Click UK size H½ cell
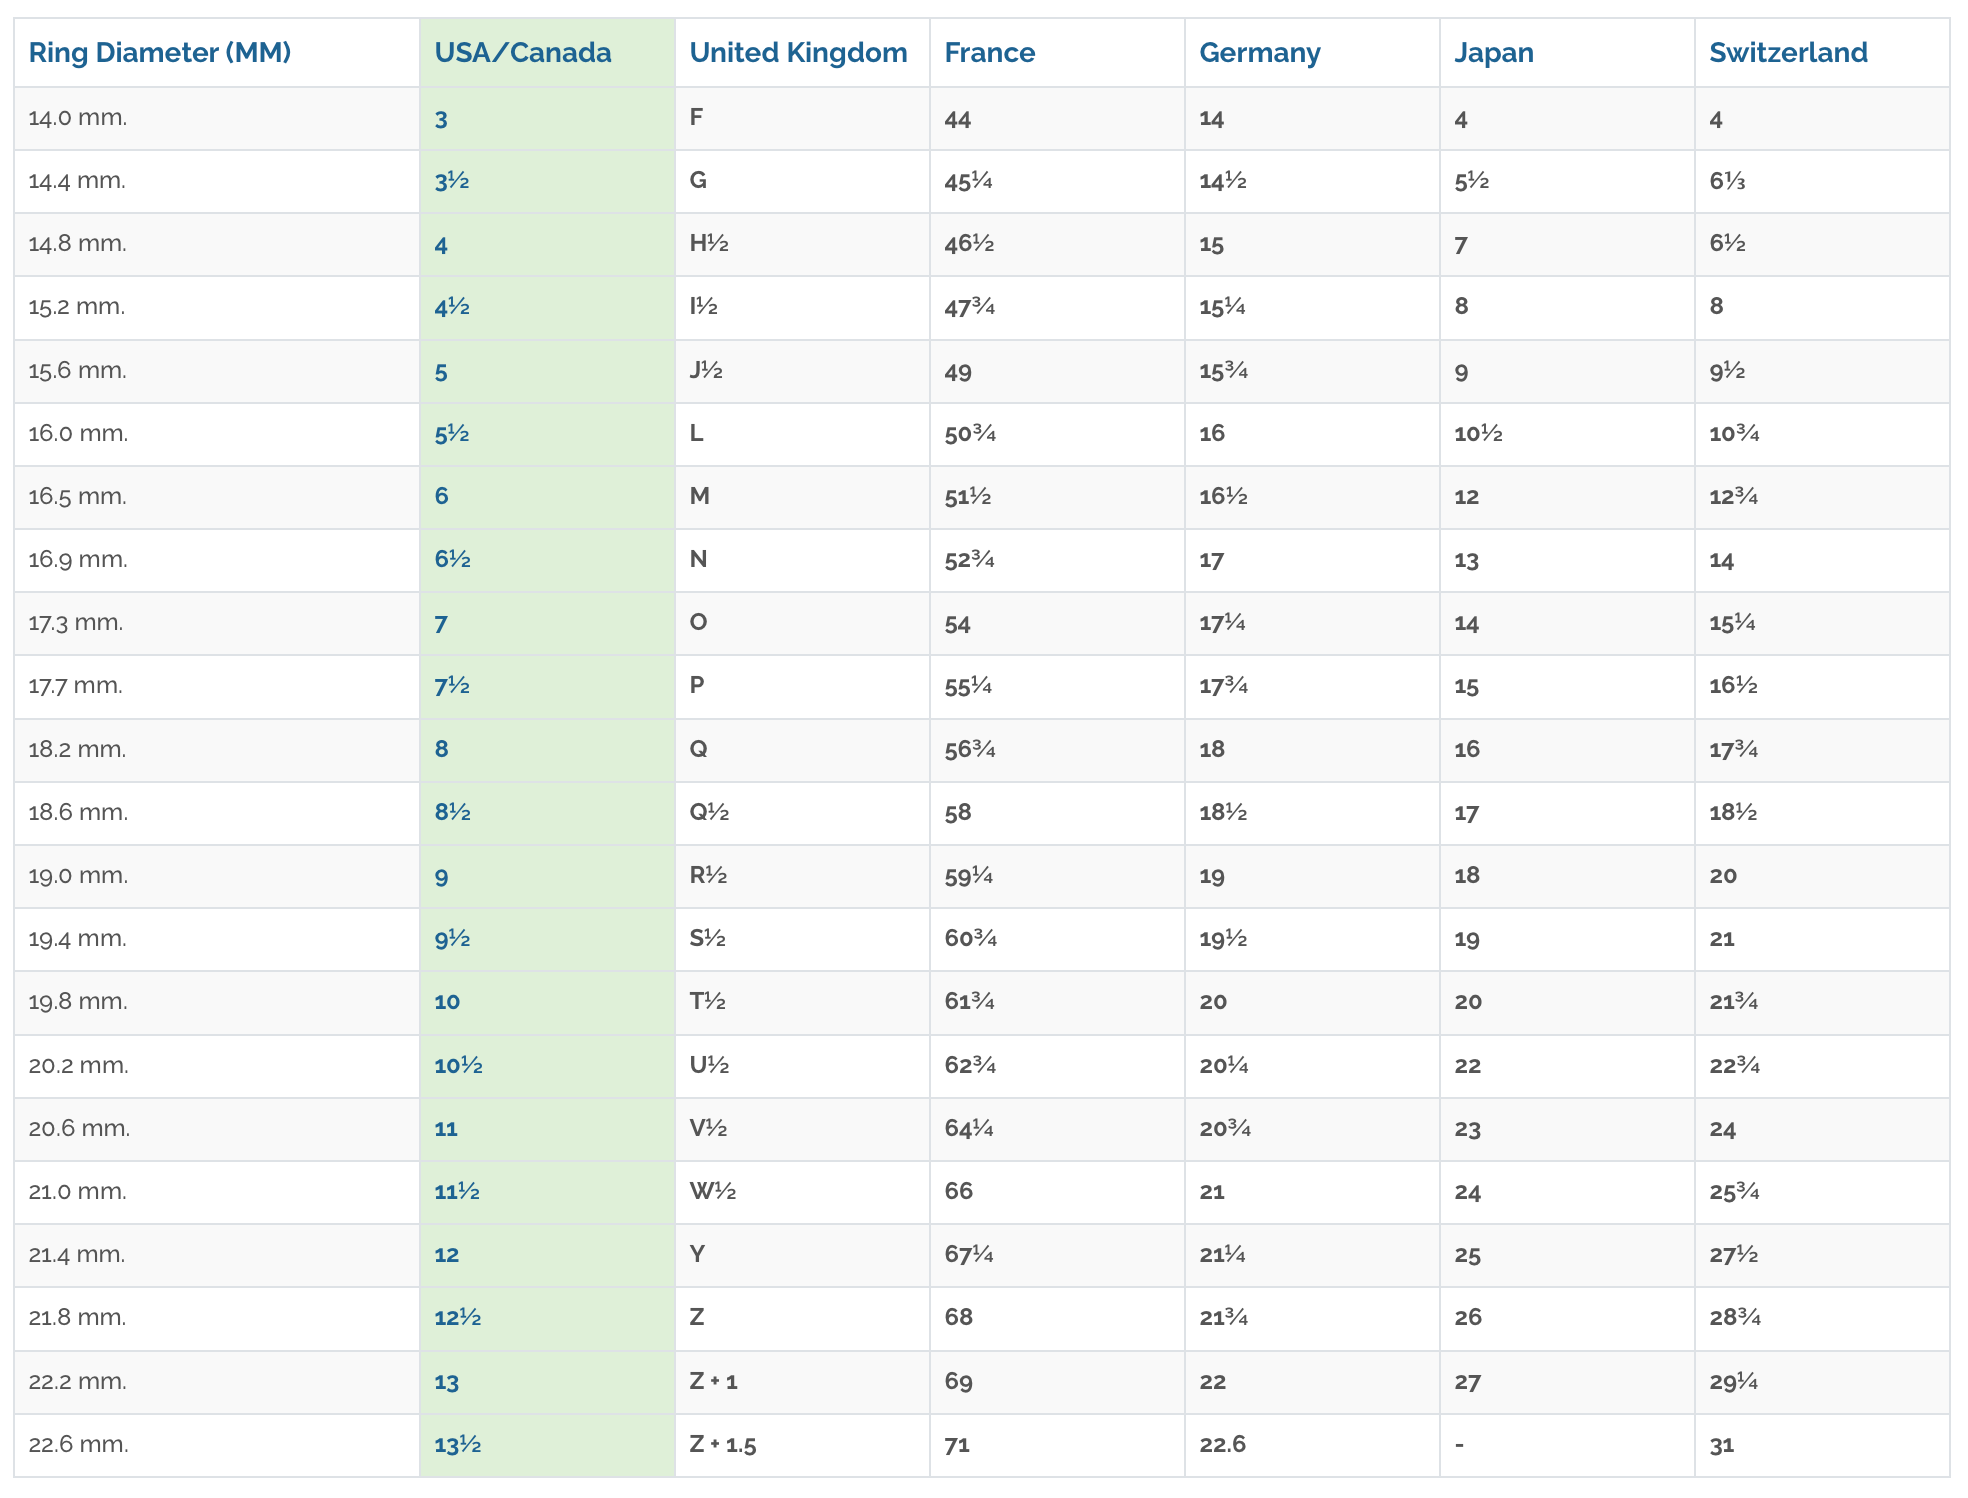 802,244
